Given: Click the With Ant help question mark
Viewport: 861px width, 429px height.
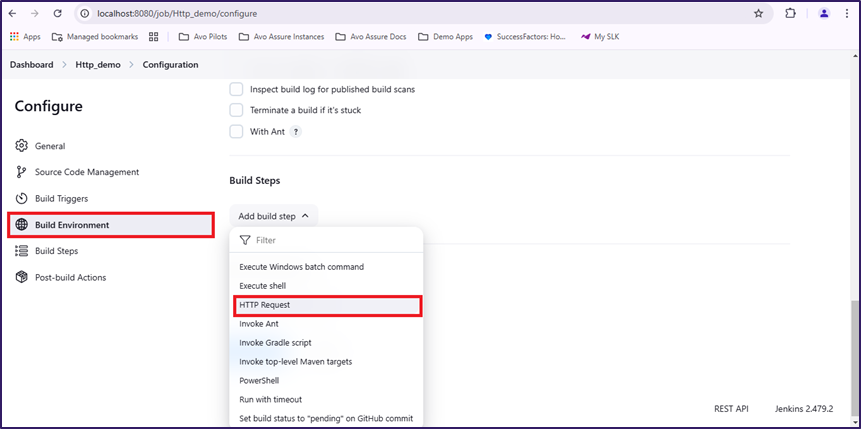Looking at the screenshot, I should tap(296, 131).
